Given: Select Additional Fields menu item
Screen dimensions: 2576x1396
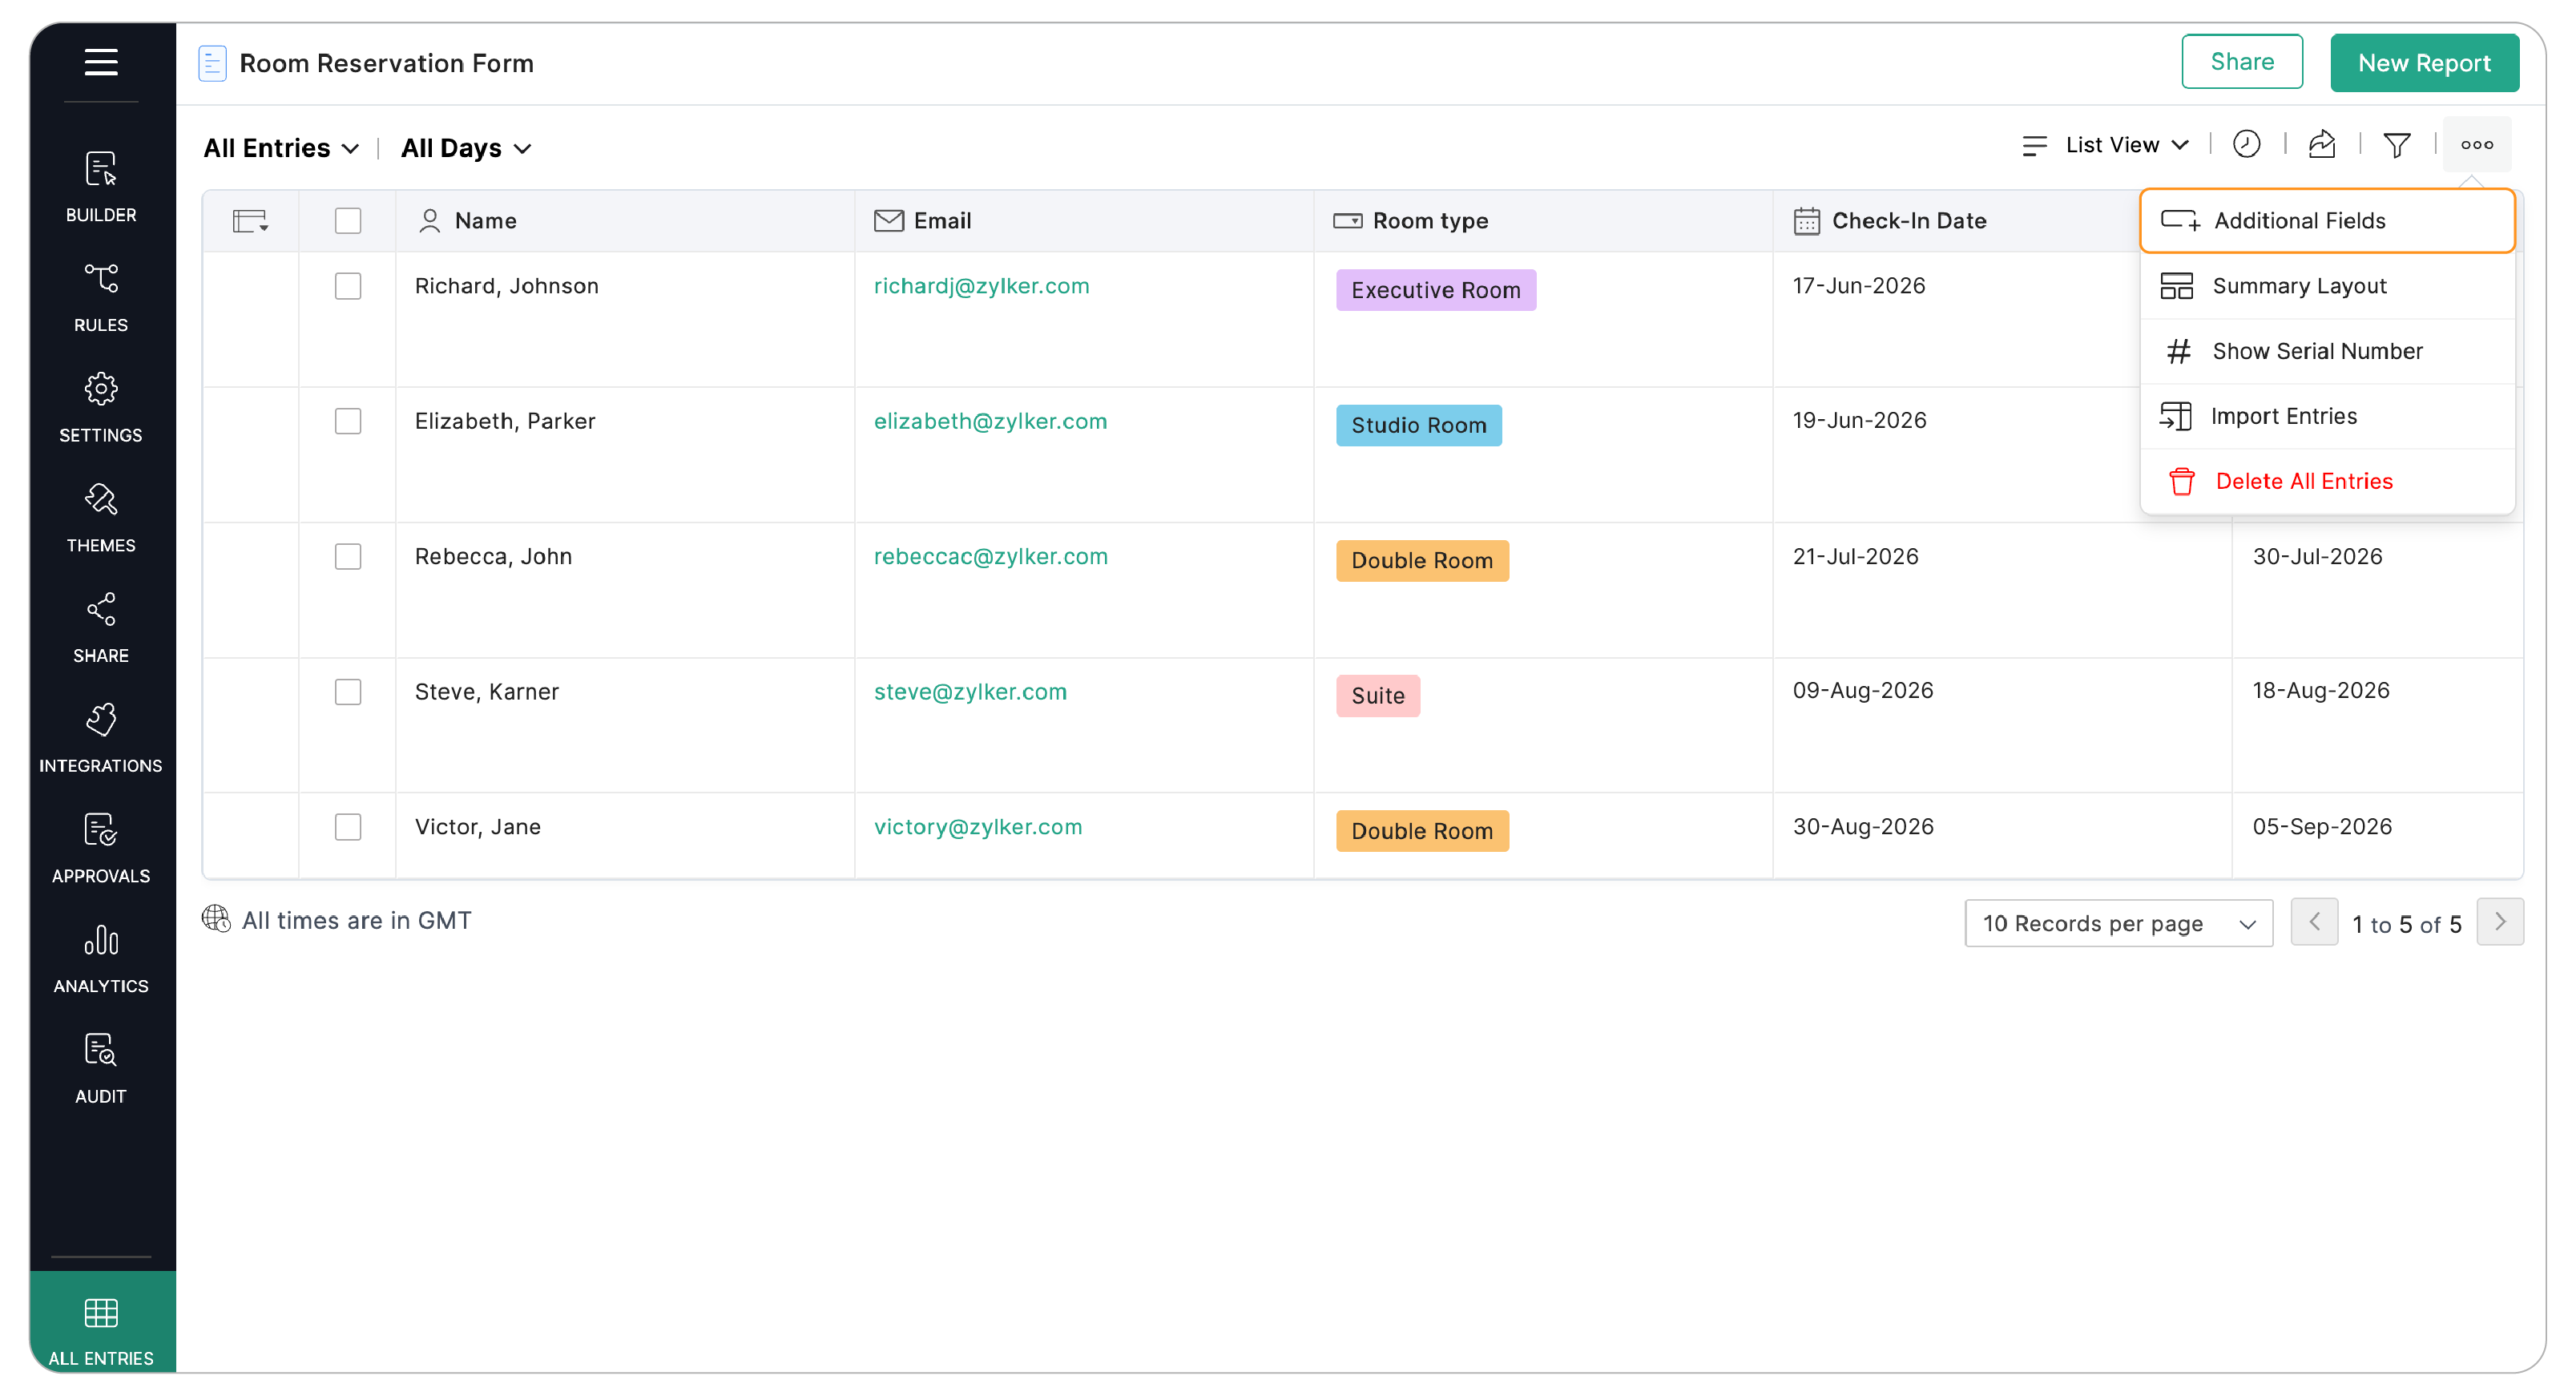Looking at the screenshot, I should (x=2327, y=221).
